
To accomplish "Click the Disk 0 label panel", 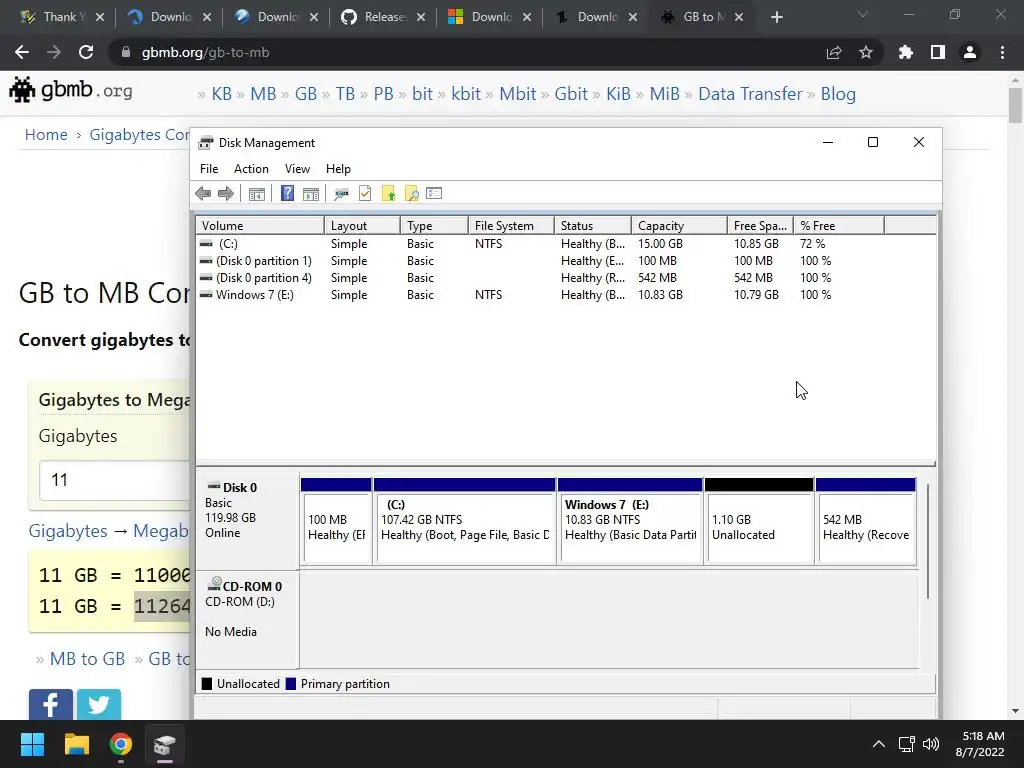I will point(248,521).
